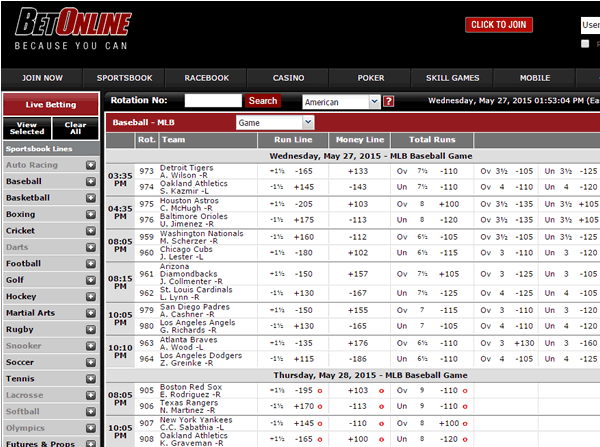Select Chicago Cubs run line -180

[x=303, y=253]
